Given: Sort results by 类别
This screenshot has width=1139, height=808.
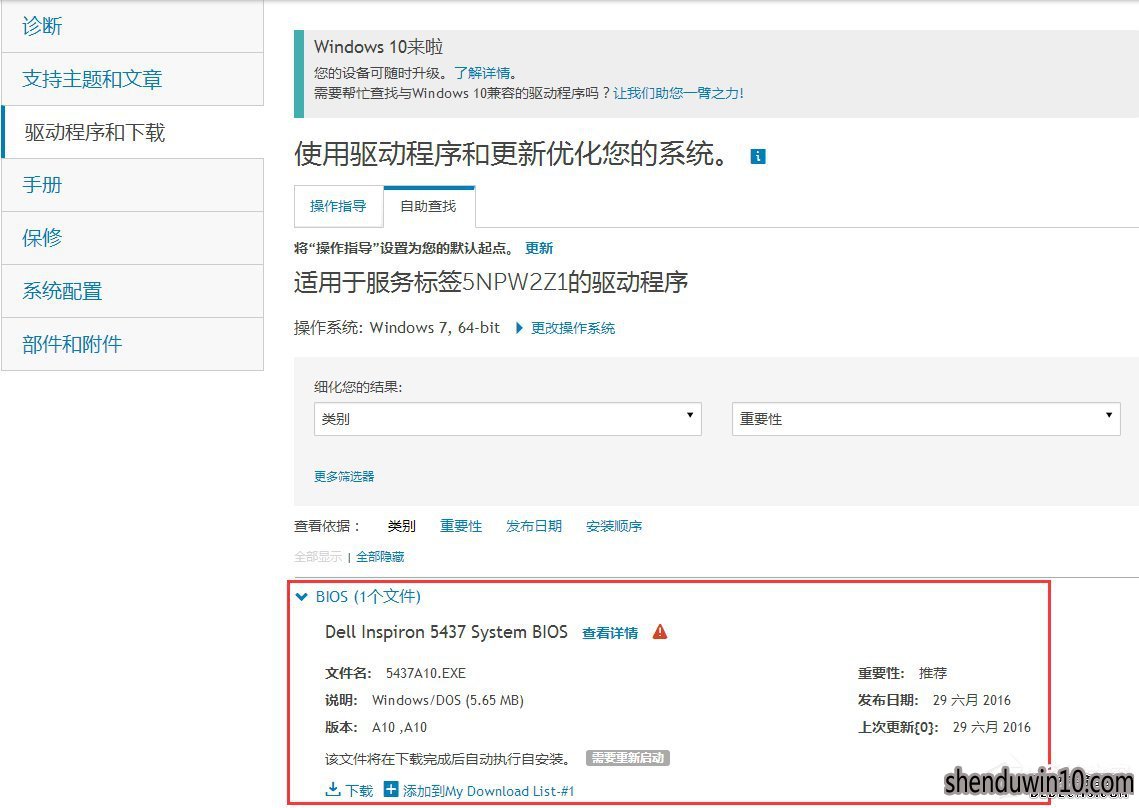Looking at the screenshot, I should (402, 526).
